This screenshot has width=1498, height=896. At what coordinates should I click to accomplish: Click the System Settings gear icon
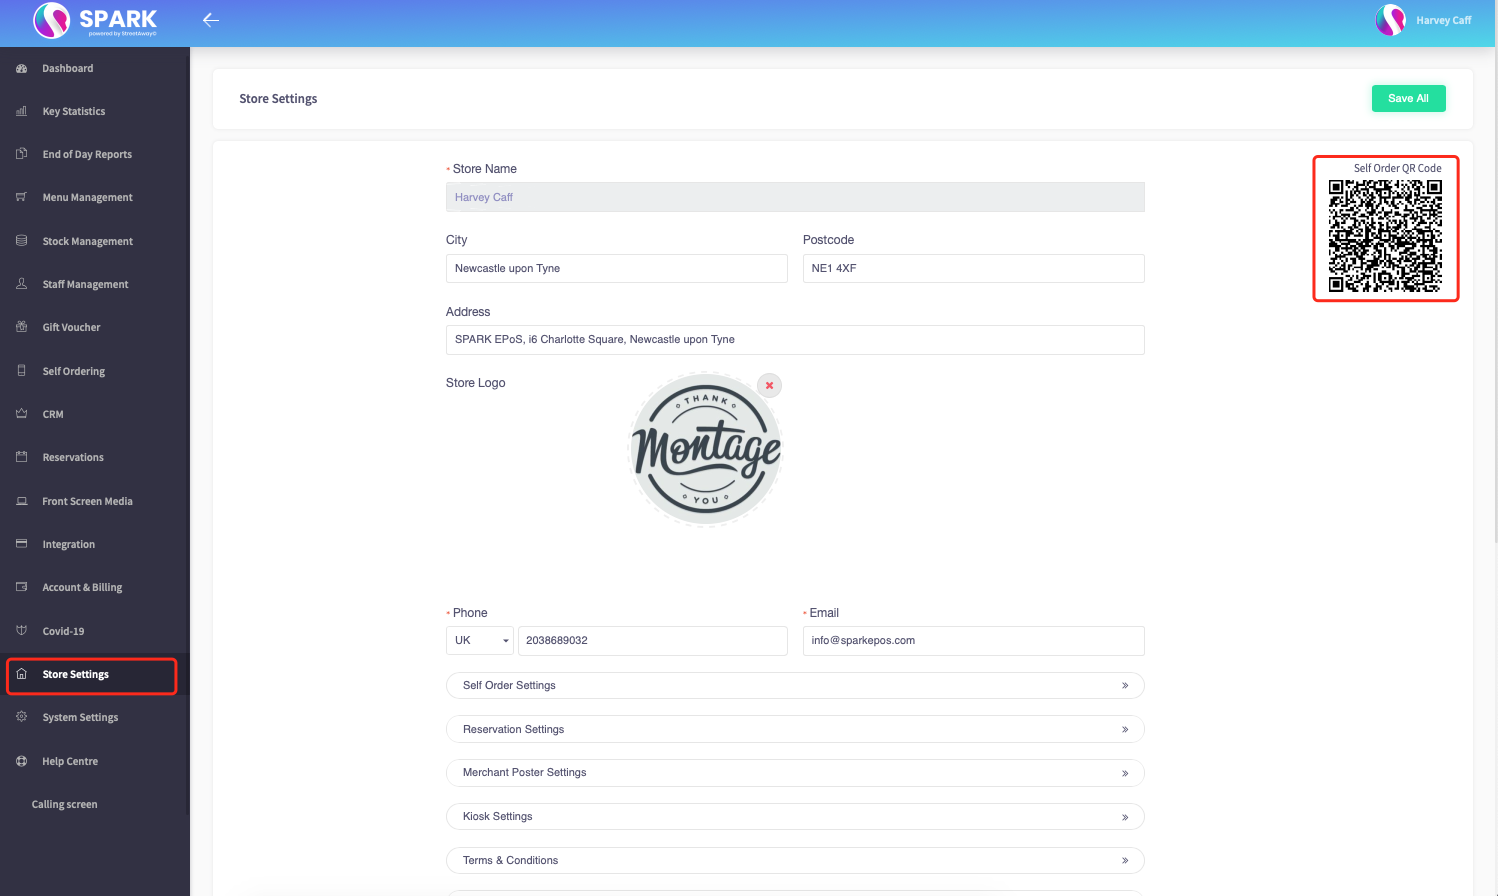click(21, 717)
